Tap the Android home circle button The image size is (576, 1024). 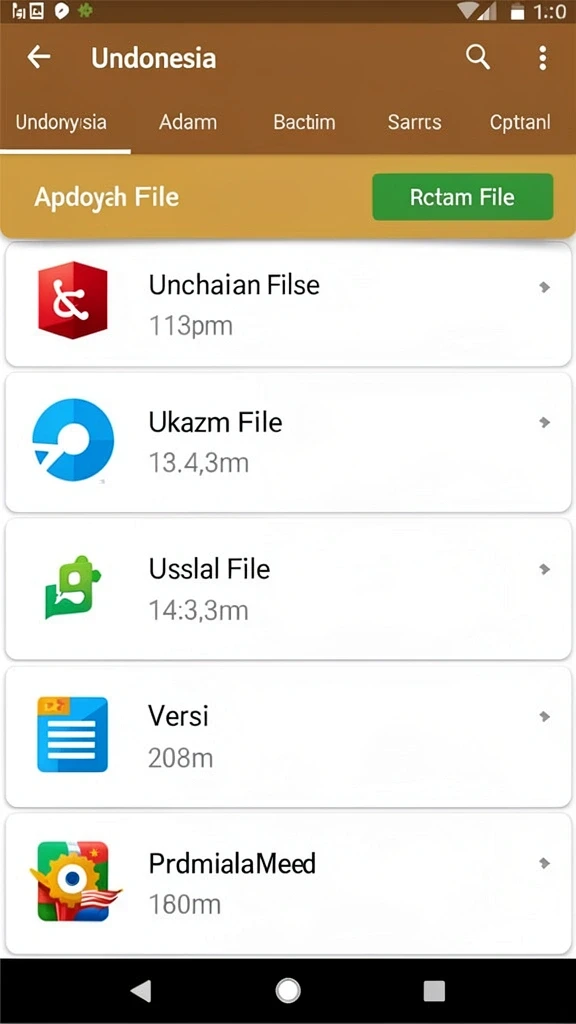(x=288, y=991)
